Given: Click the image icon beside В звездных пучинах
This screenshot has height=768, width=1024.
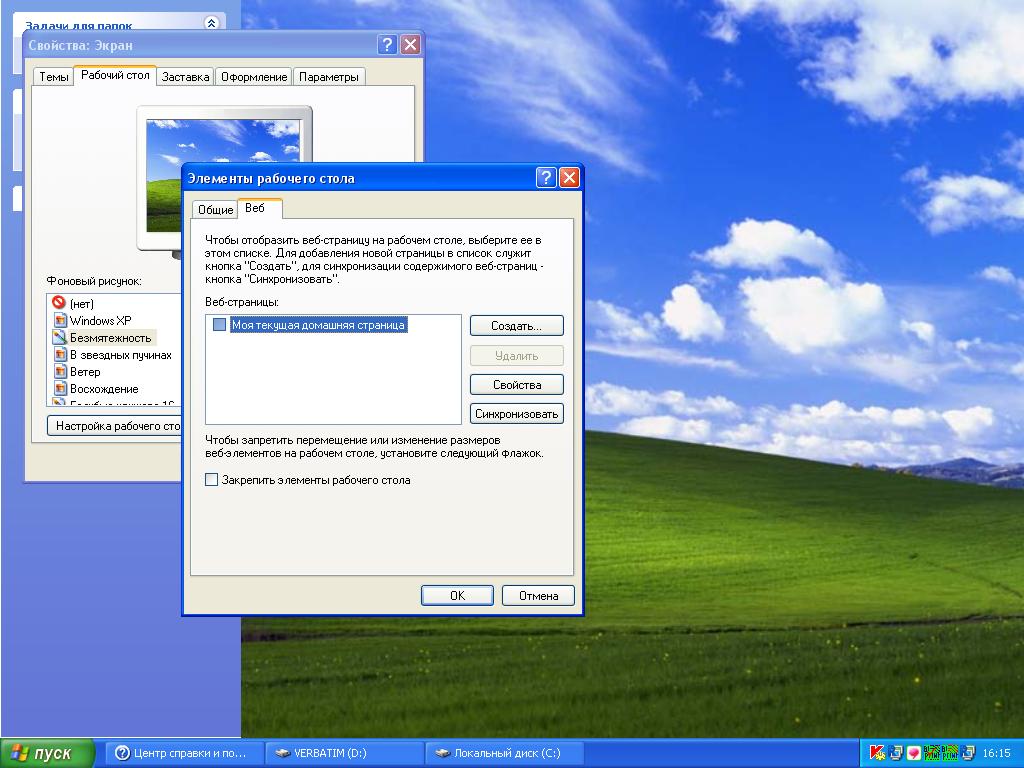Looking at the screenshot, I should point(60,354).
